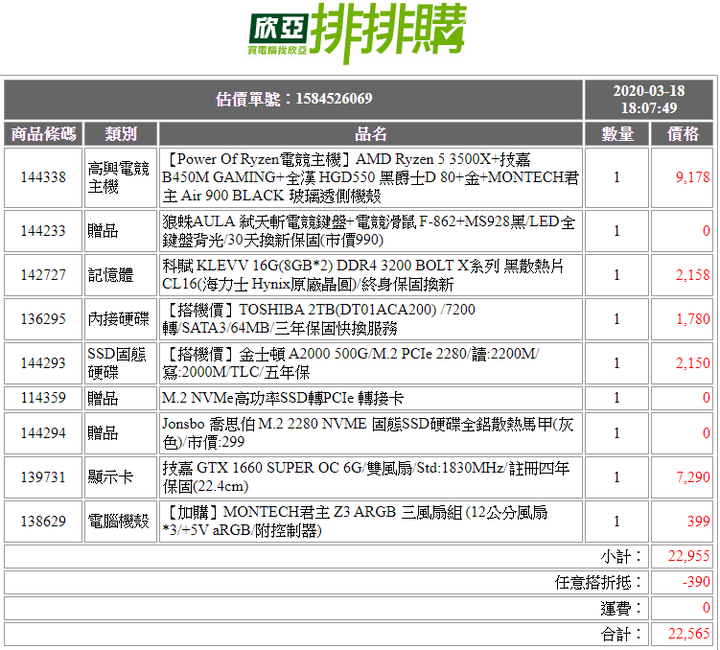Image resolution: width=720 pixels, height=650 pixels.
Task: Select barcode 142727
Action: 44,275
